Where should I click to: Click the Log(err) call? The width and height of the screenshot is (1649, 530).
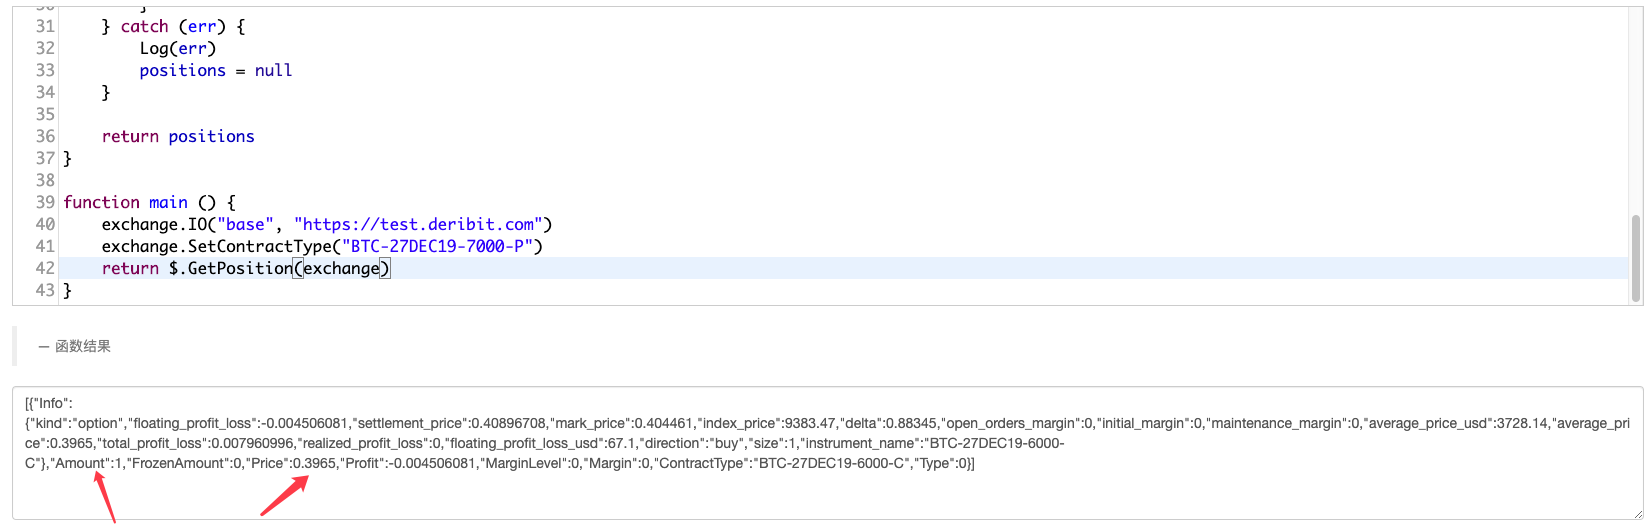(177, 48)
